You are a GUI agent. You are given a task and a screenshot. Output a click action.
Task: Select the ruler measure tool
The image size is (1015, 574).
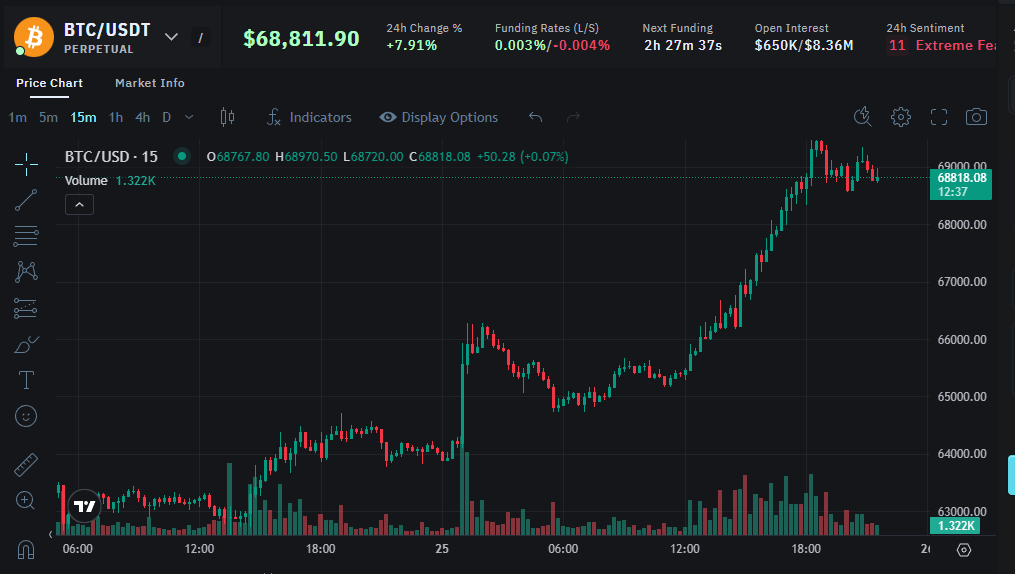click(x=26, y=465)
